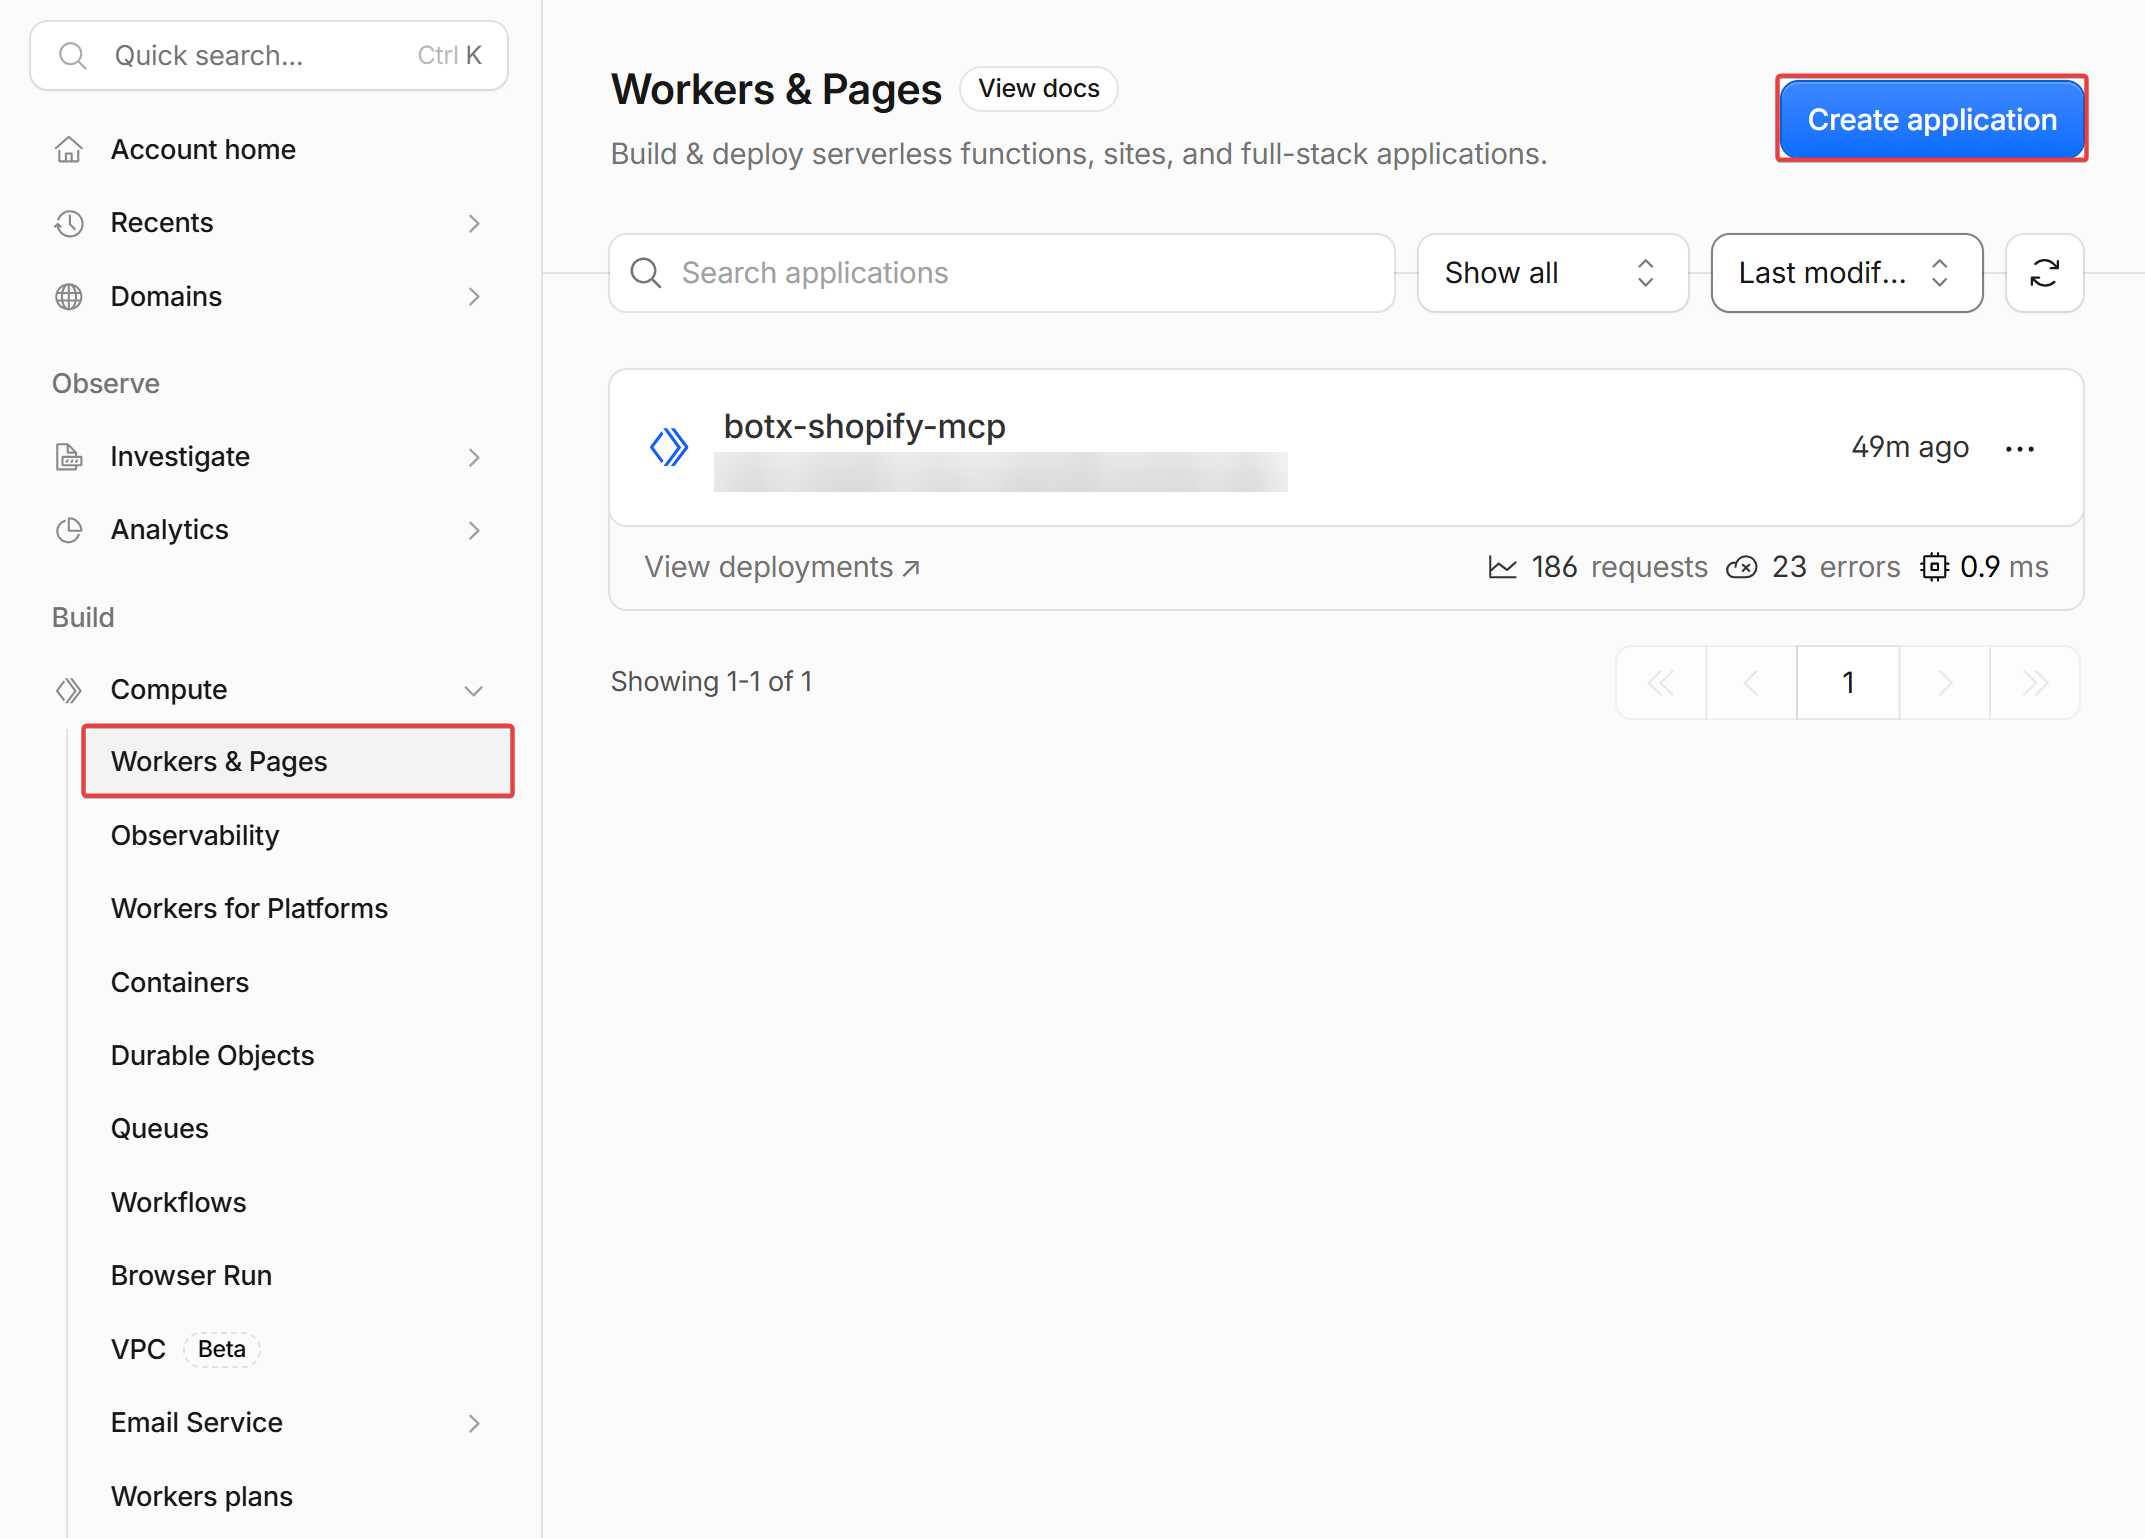
Task: Click the Analytics pie chart icon
Action: click(x=69, y=530)
